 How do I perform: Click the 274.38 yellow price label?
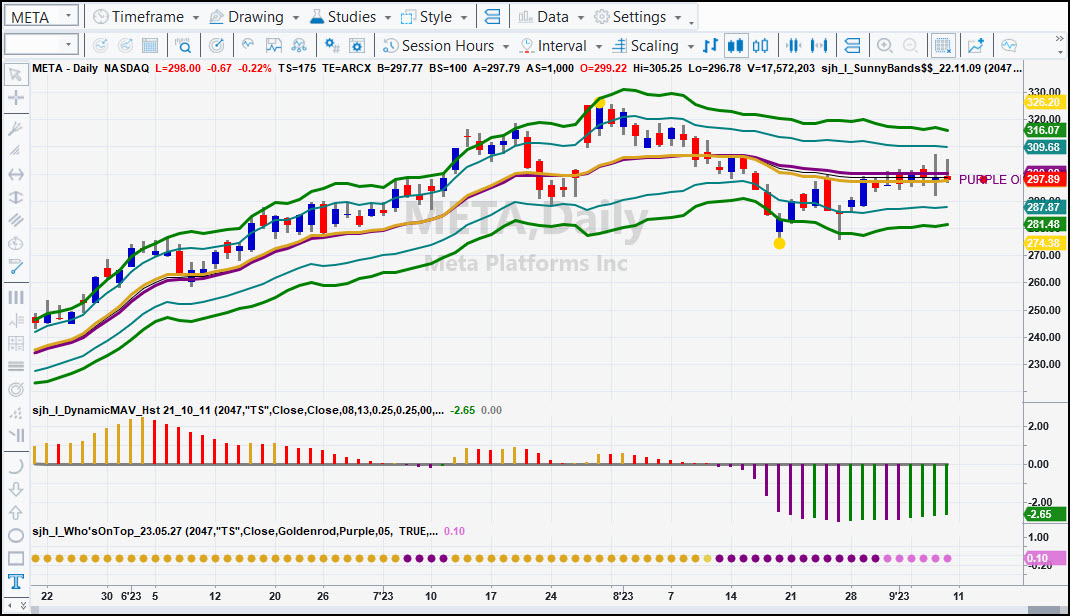[1043, 244]
